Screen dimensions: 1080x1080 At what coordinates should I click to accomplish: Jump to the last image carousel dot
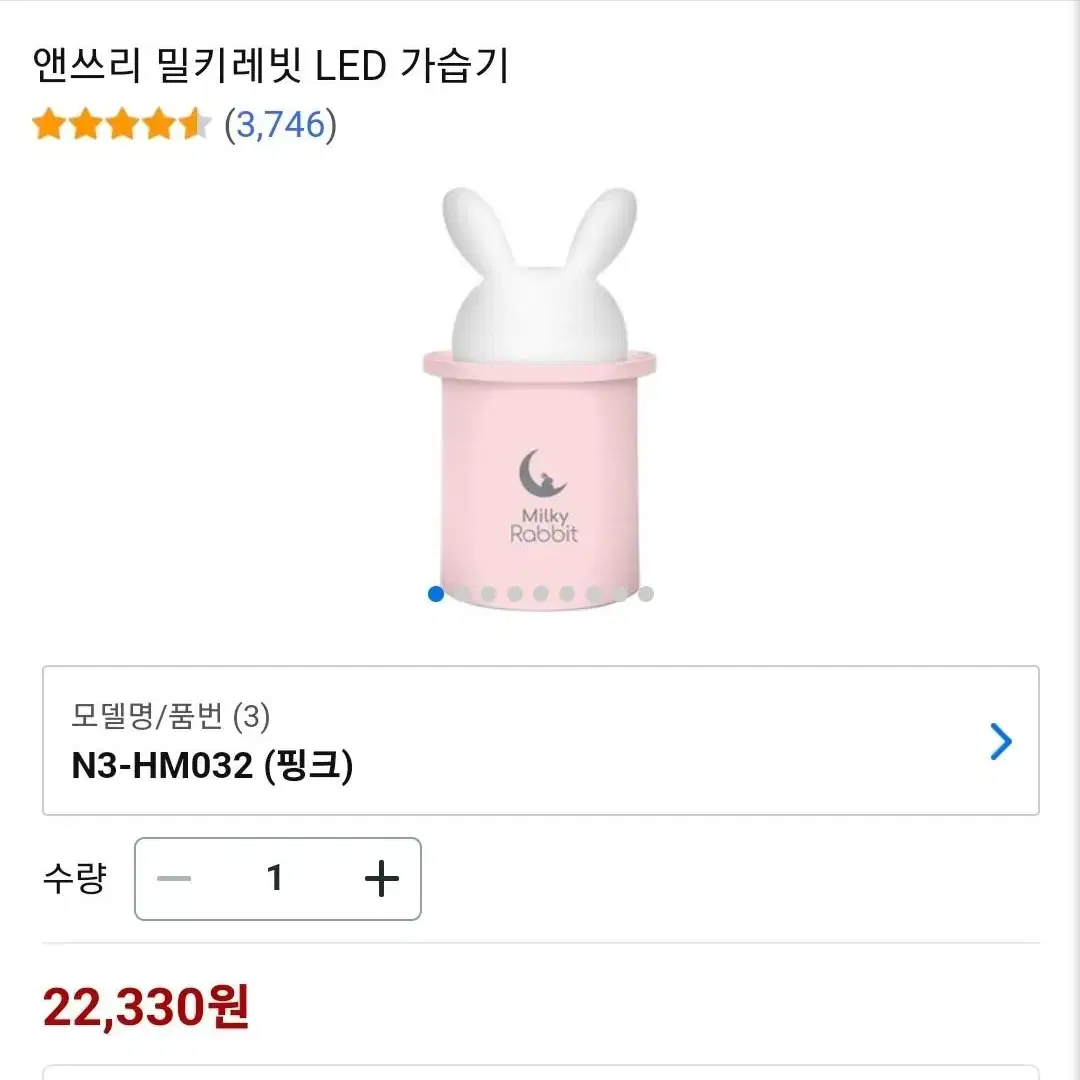(645, 594)
